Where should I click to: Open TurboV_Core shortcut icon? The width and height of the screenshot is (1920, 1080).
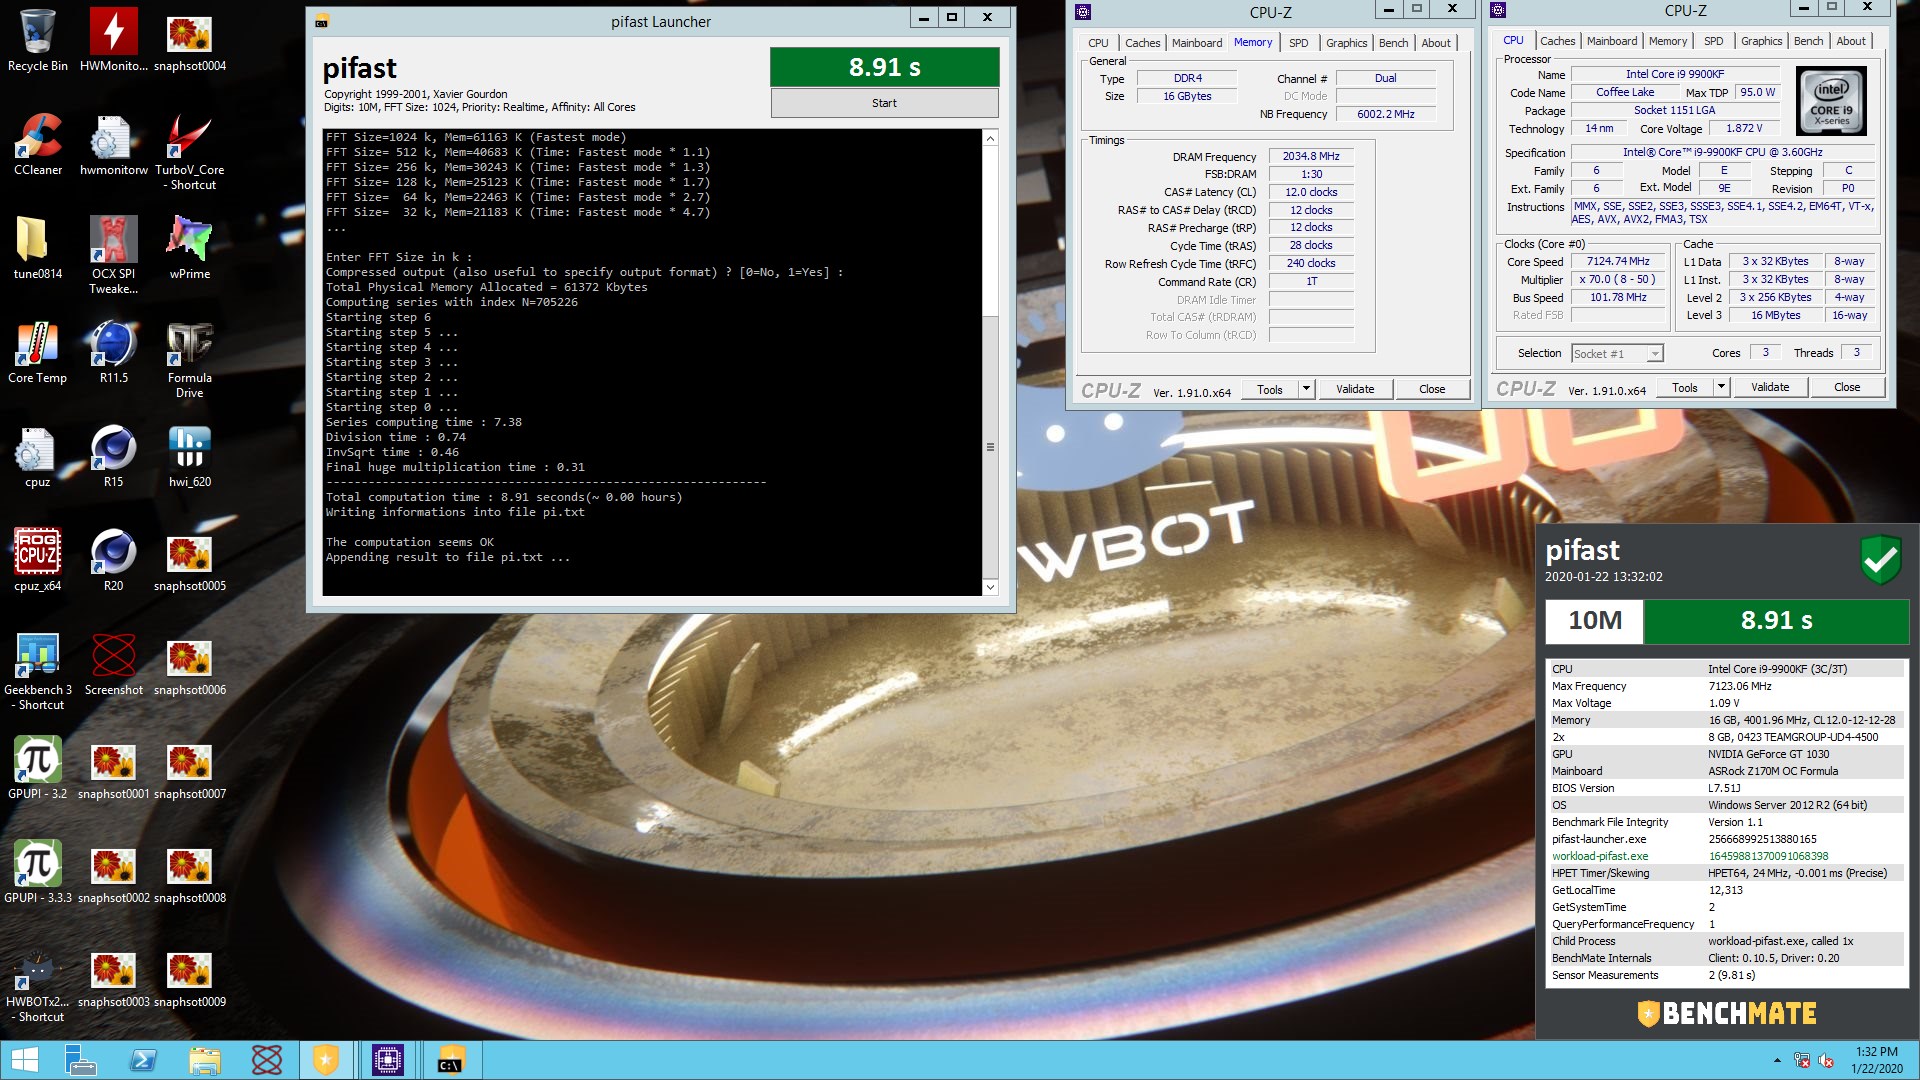tap(190, 151)
